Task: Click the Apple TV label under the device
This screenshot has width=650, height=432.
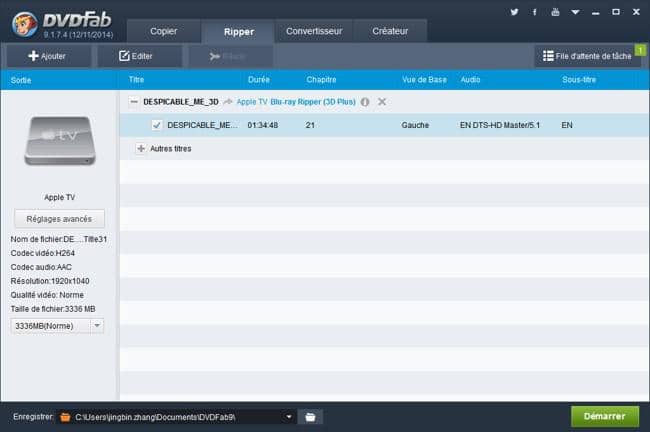Action: pos(60,197)
